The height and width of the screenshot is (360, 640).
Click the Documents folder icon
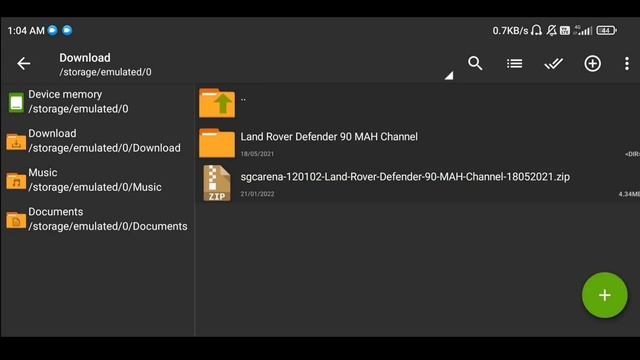[16, 220]
